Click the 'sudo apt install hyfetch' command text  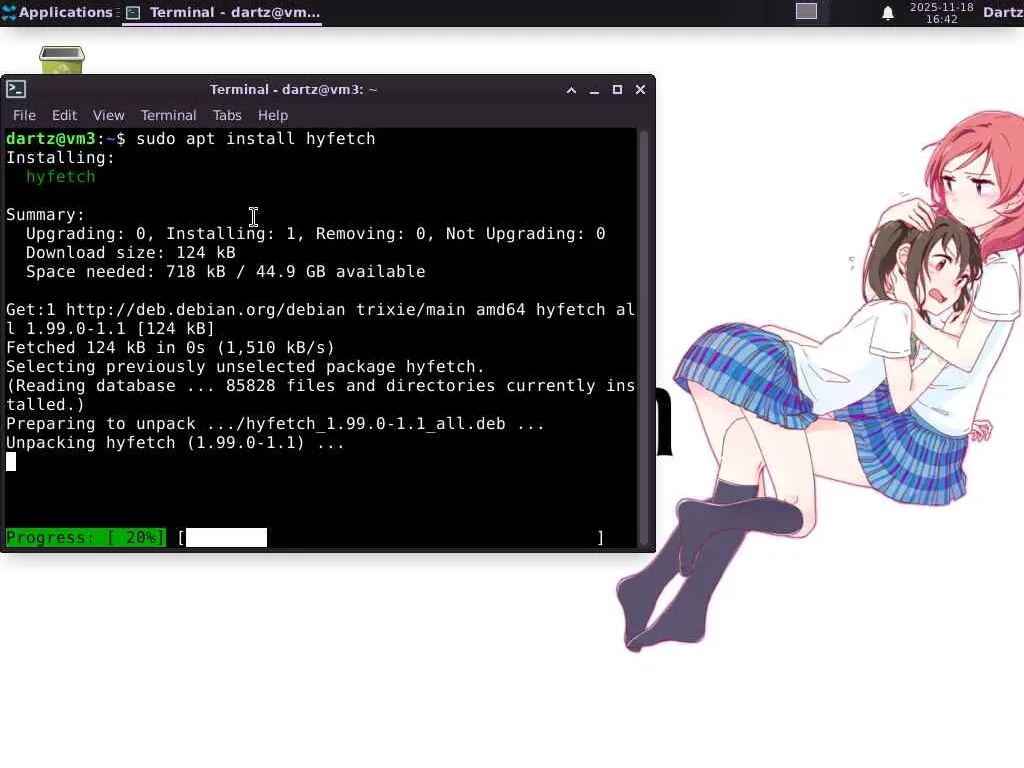256,138
